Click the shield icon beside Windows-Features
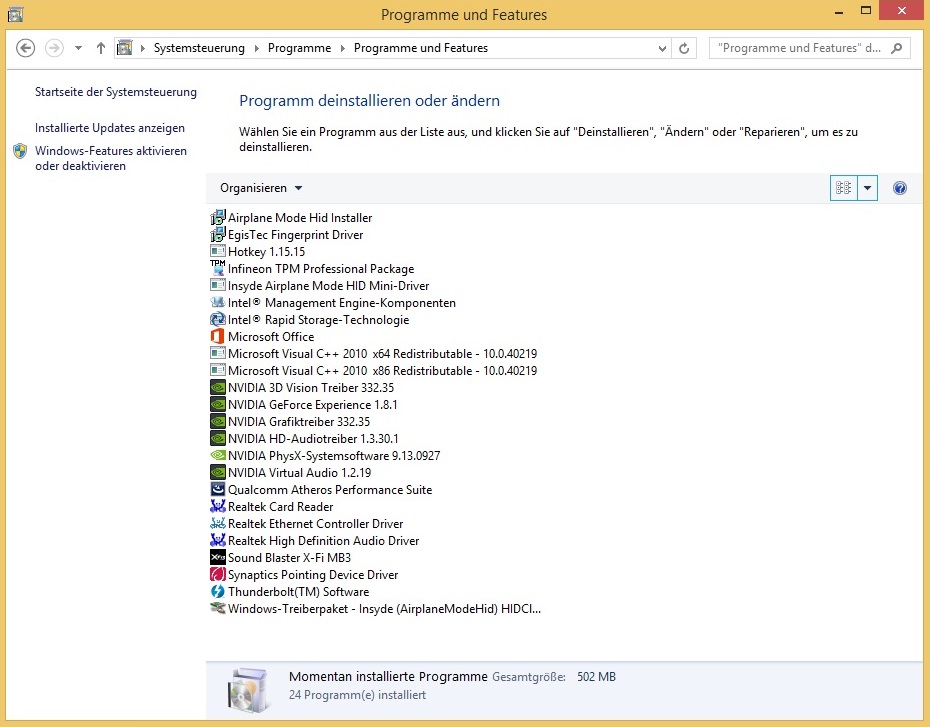The height and width of the screenshot is (727, 930). tap(20, 151)
